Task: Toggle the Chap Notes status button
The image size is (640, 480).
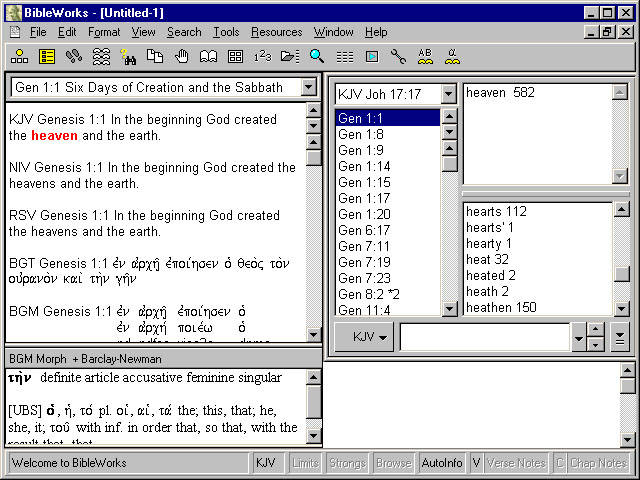Action: click(599, 463)
